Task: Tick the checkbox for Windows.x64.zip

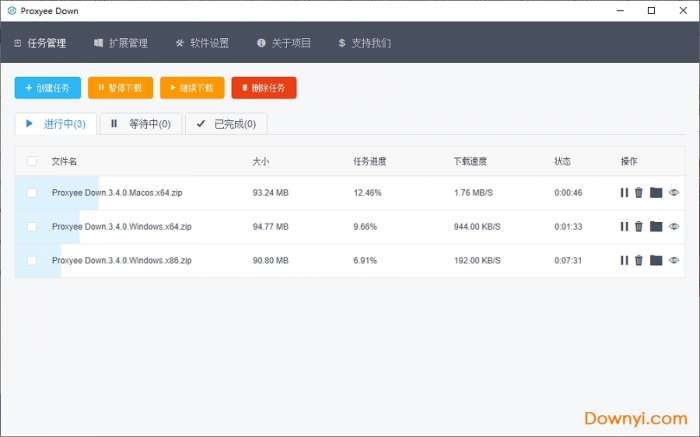Action: pyautogui.click(x=32, y=227)
